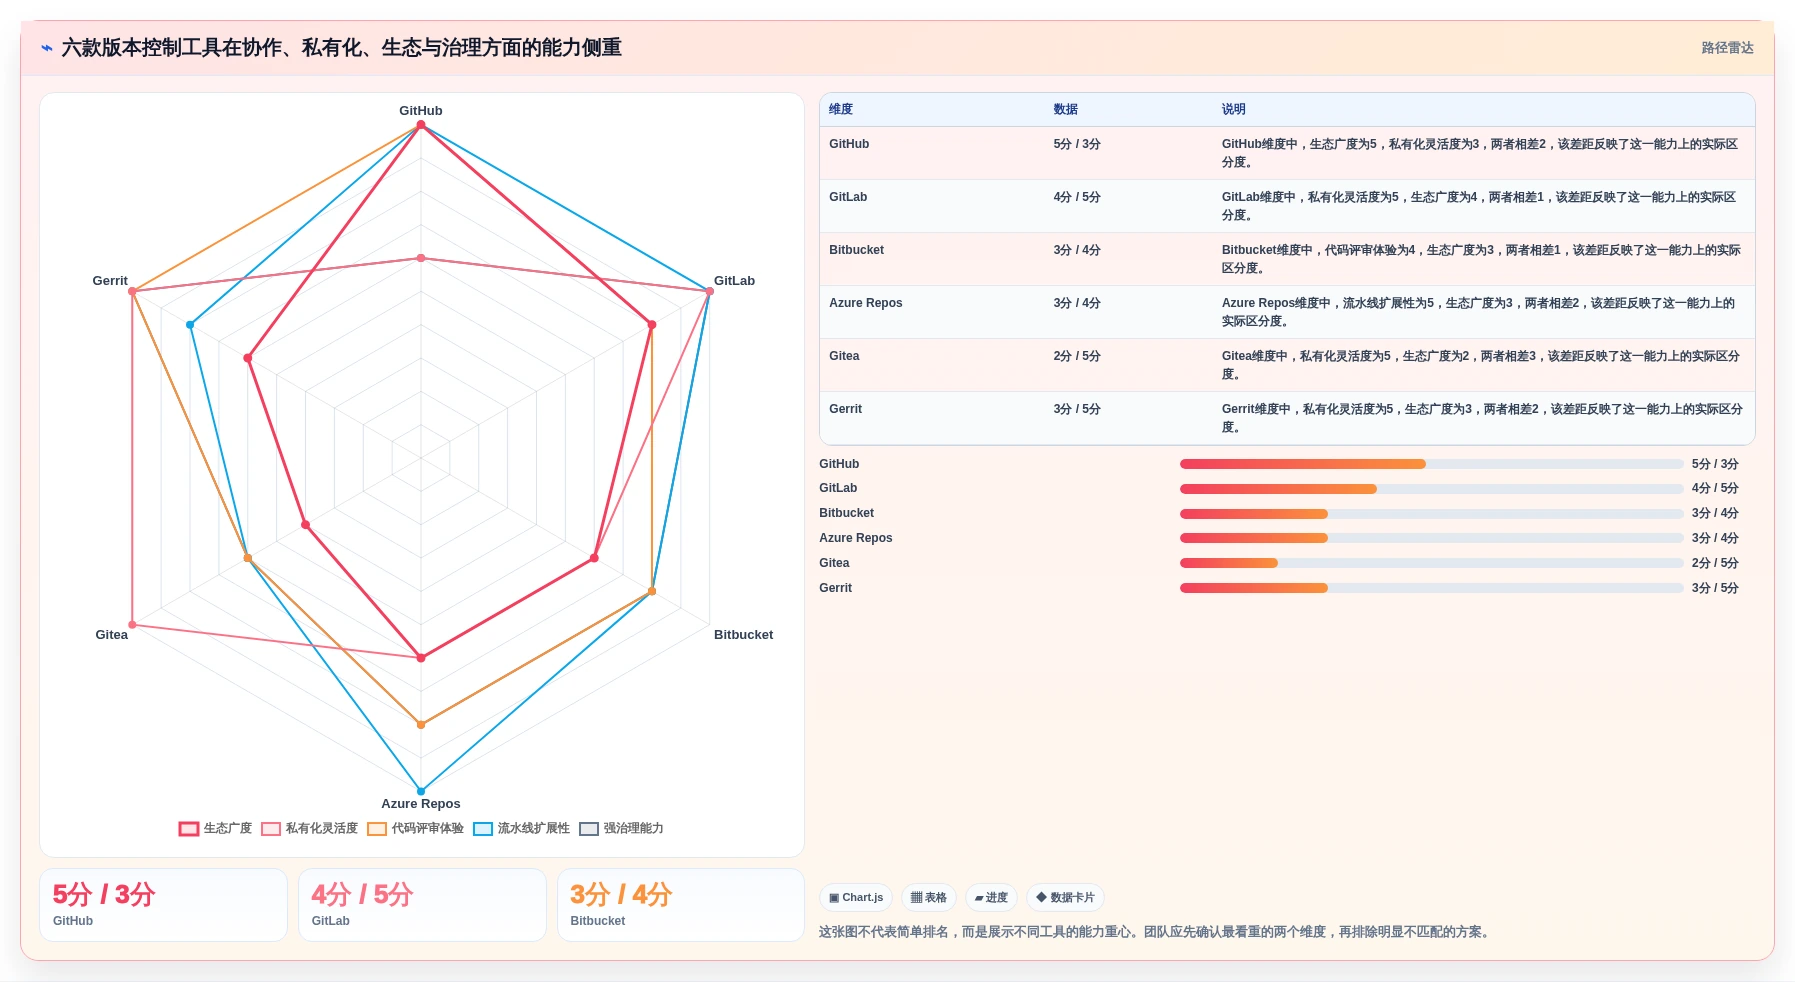Open the Bitbucket 3分 / 4分 data card
1795x982 pixels.
point(681,905)
